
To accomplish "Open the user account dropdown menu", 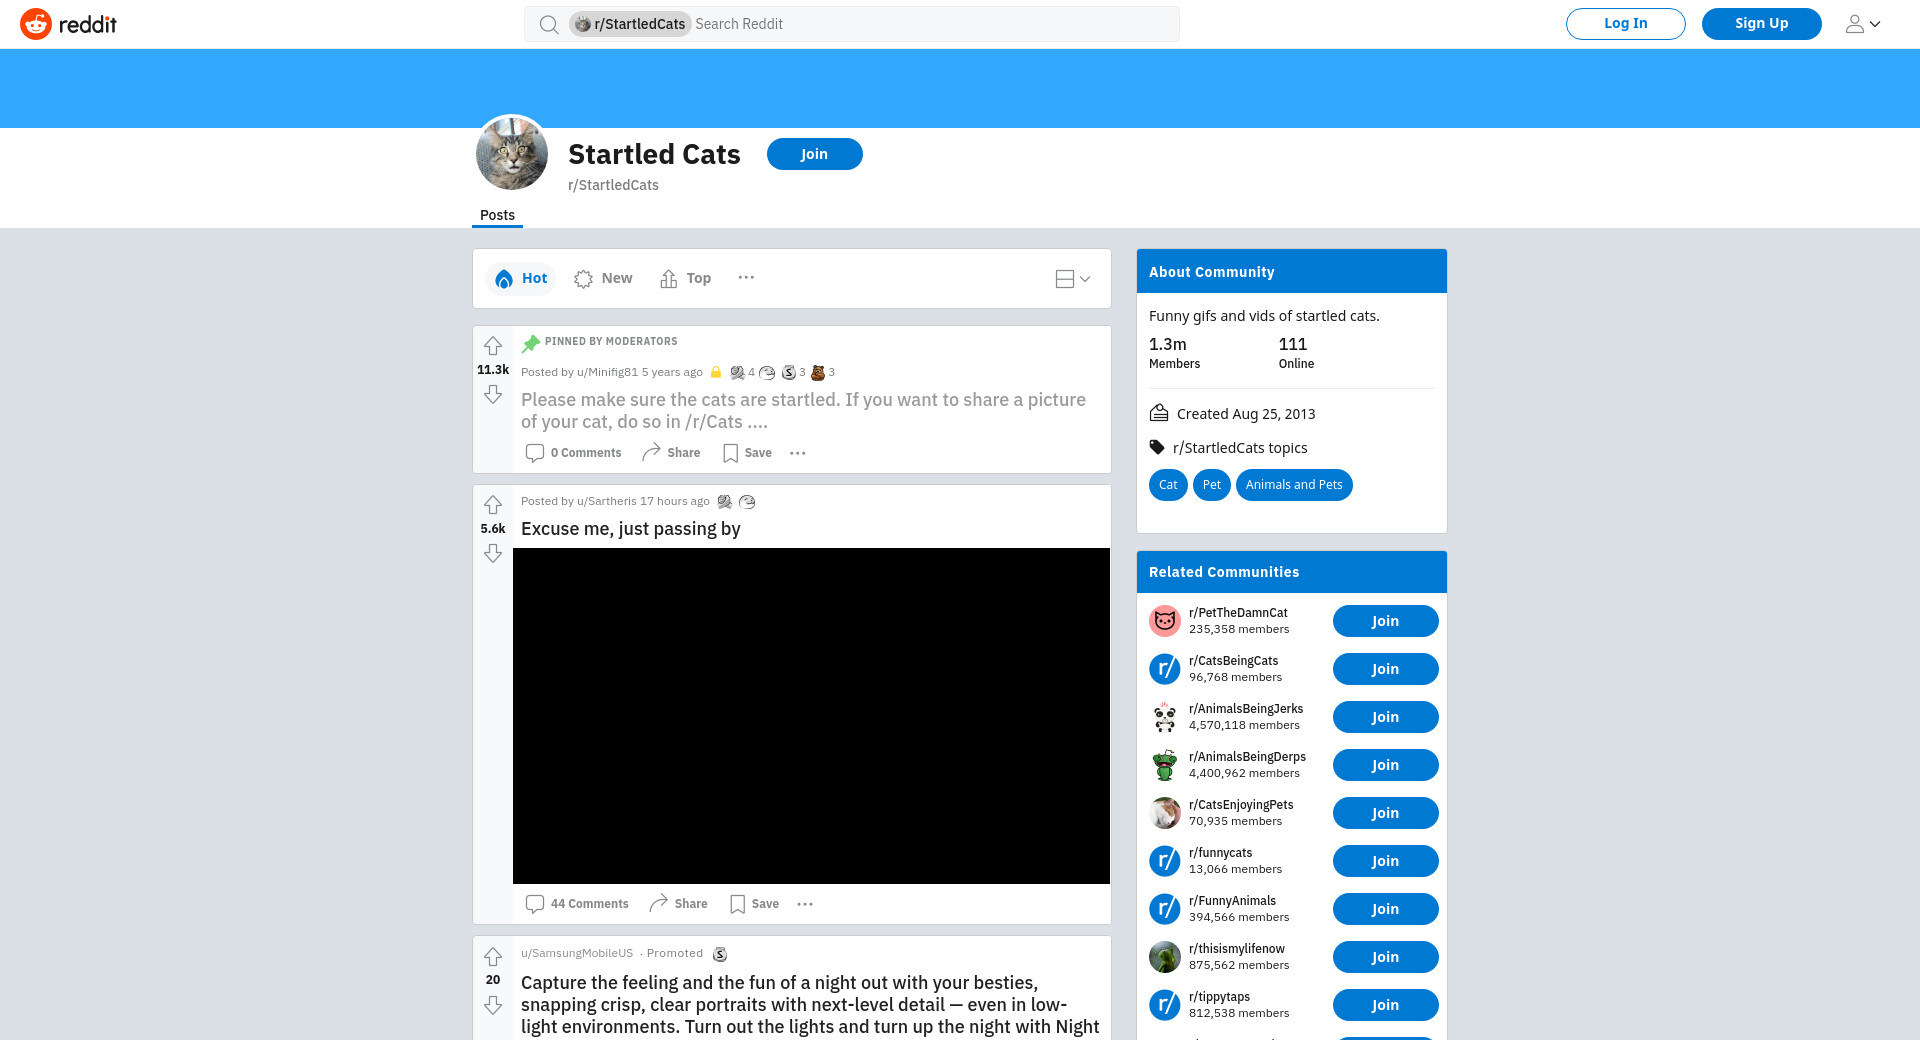I will pos(1863,24).
